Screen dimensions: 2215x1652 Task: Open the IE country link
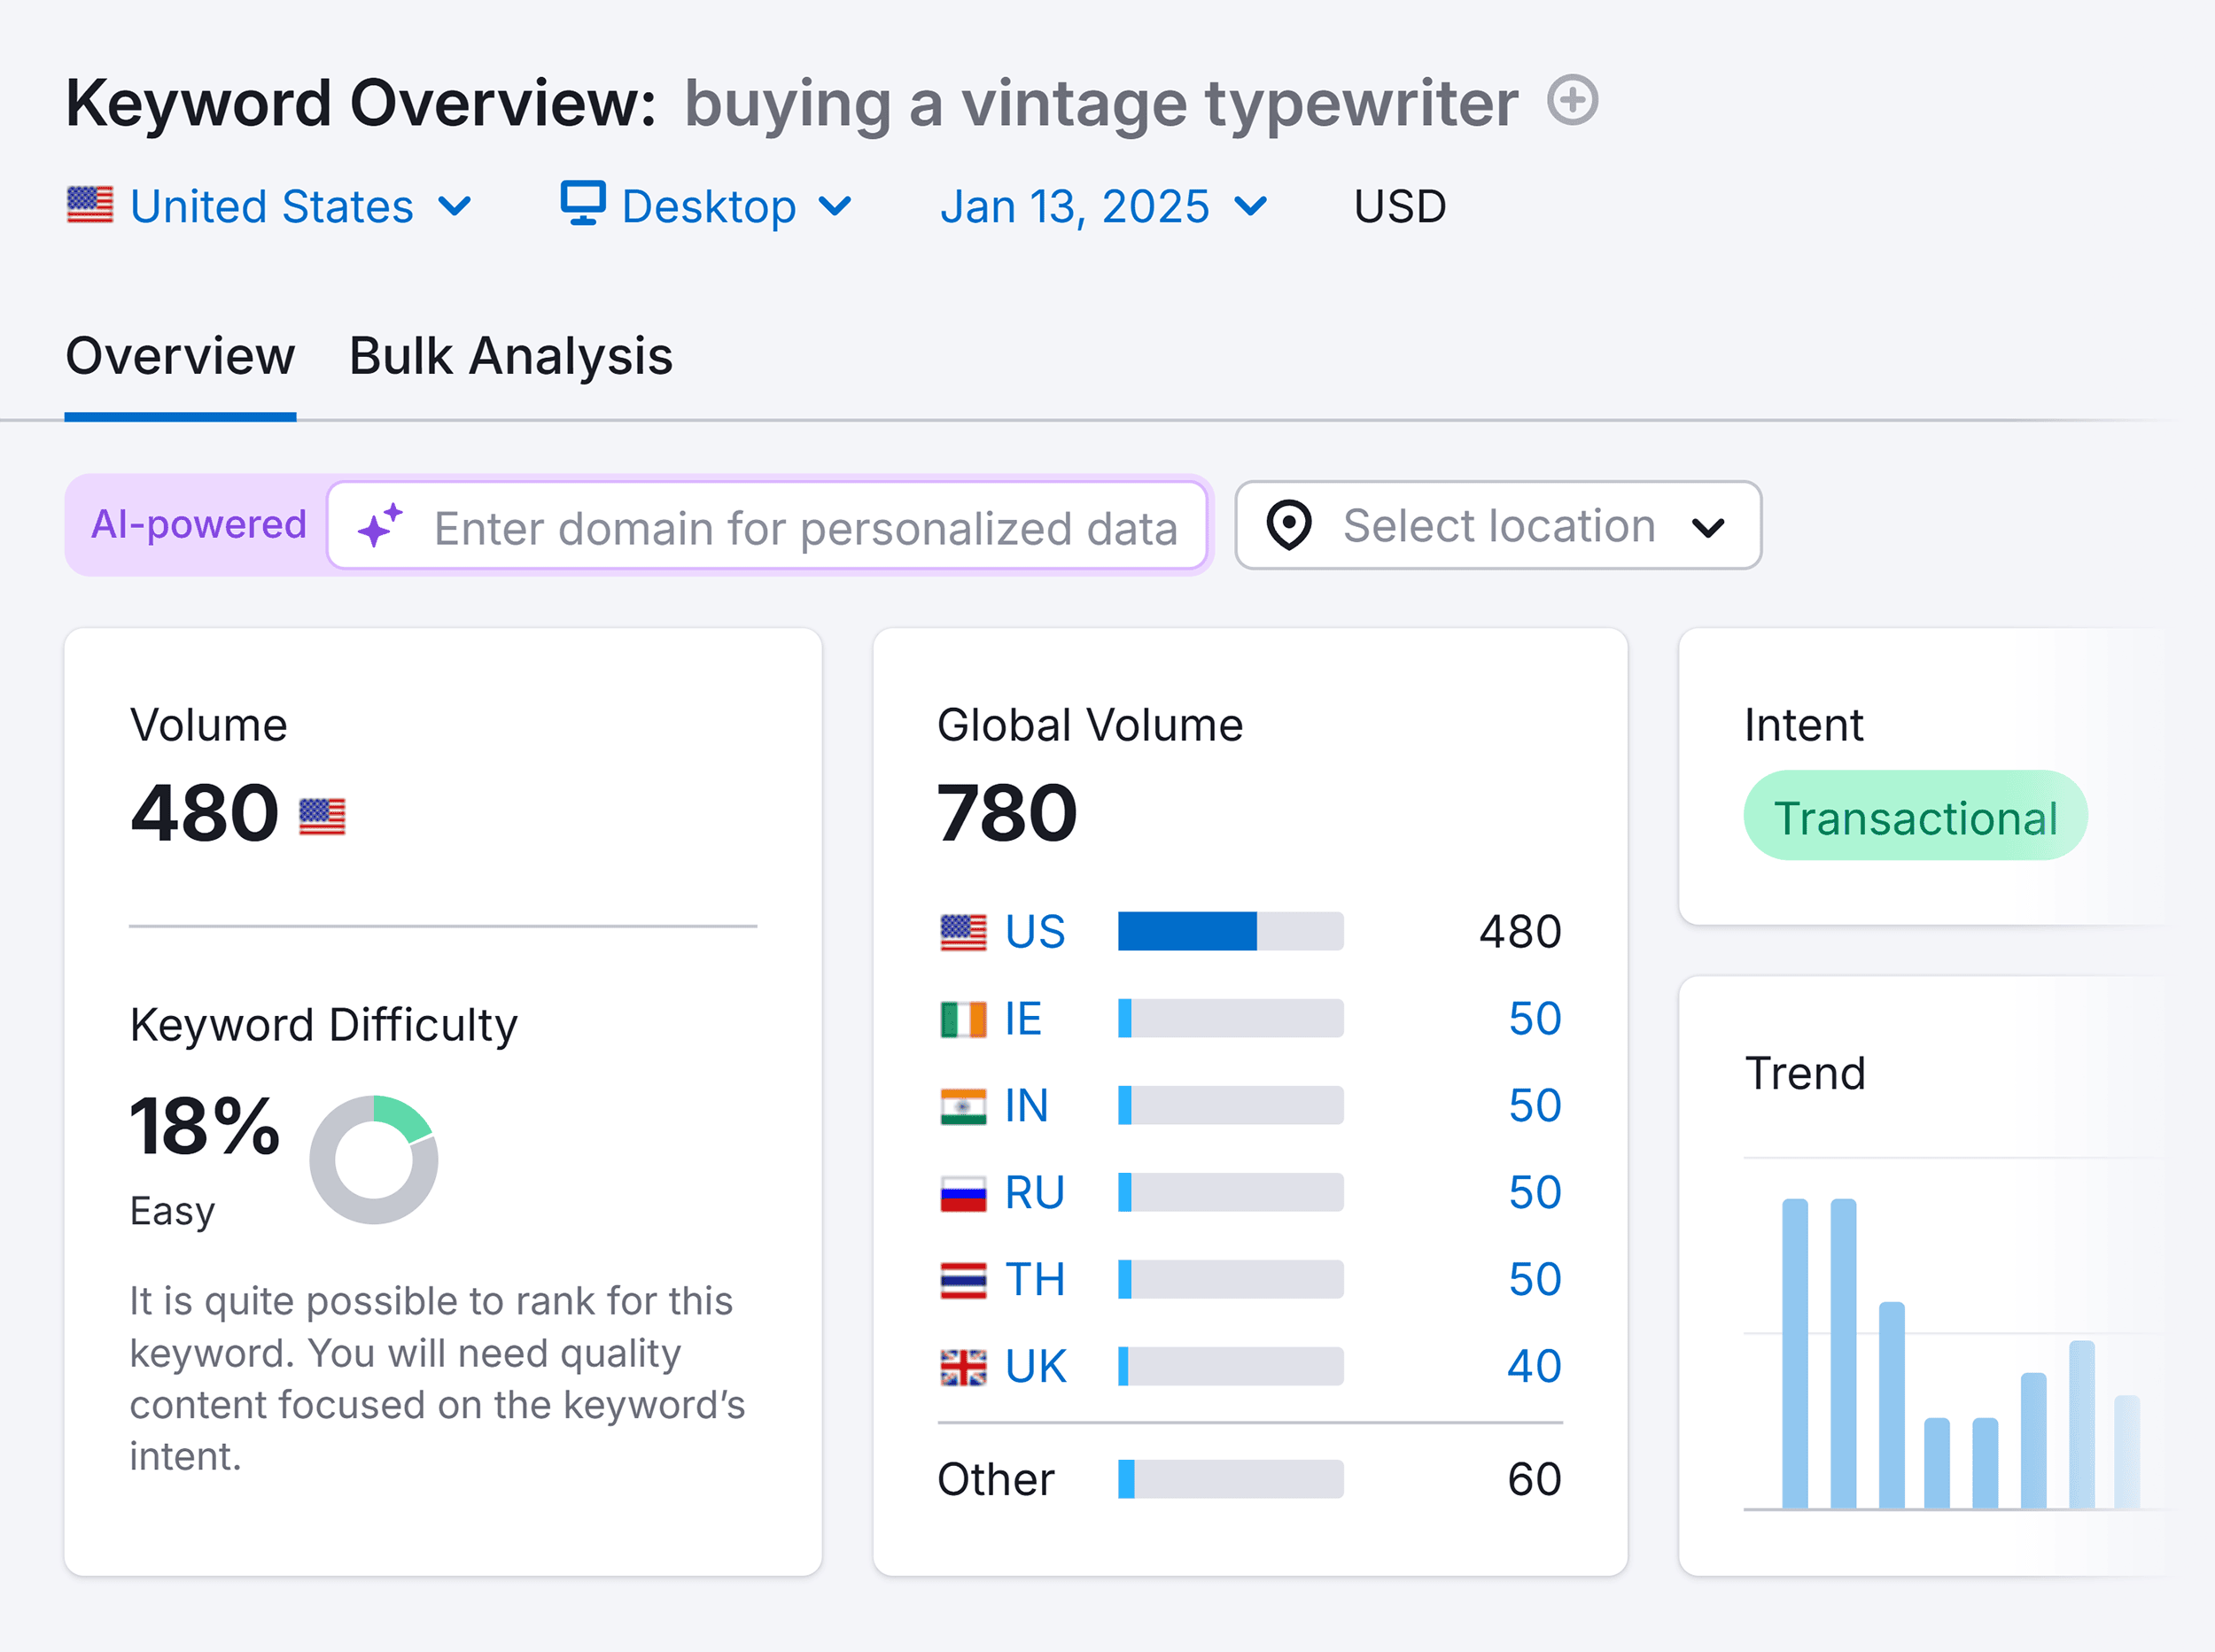(x=1023, y=1019)
